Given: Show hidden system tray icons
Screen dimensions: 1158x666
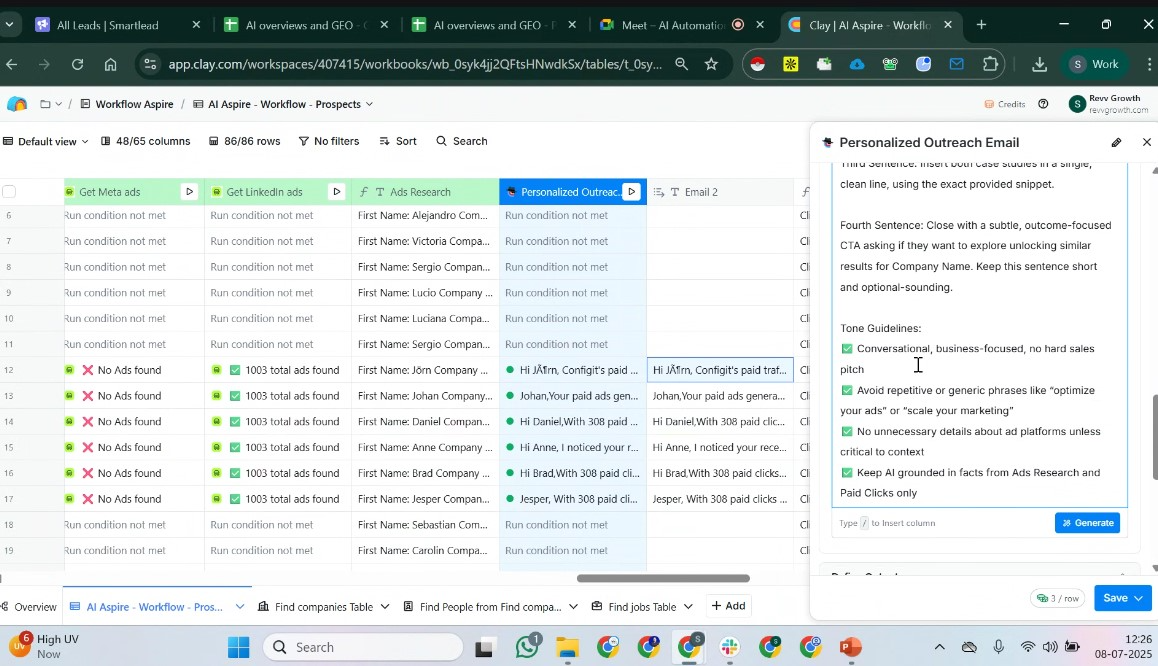Looking at the screenshot, I should coord(939,647).
